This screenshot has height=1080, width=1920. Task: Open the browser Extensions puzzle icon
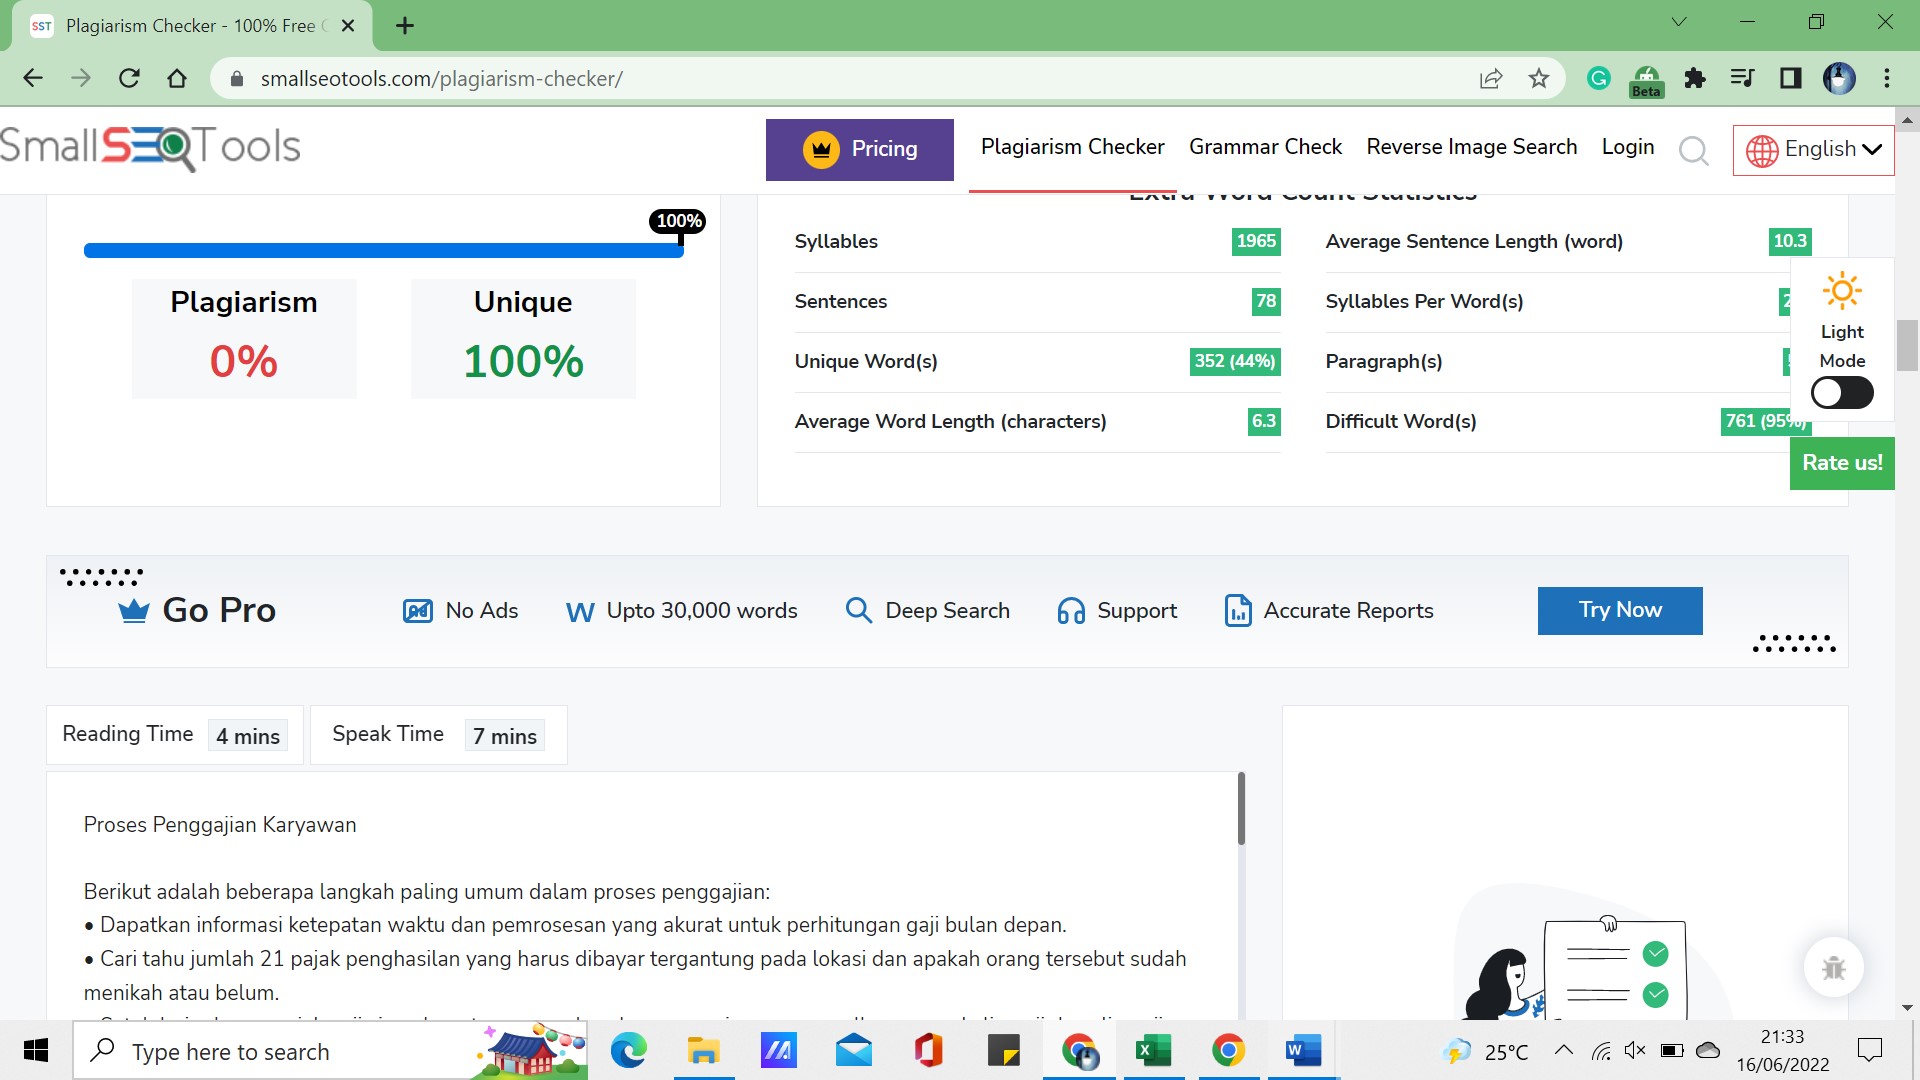[x=1694, y=78]
